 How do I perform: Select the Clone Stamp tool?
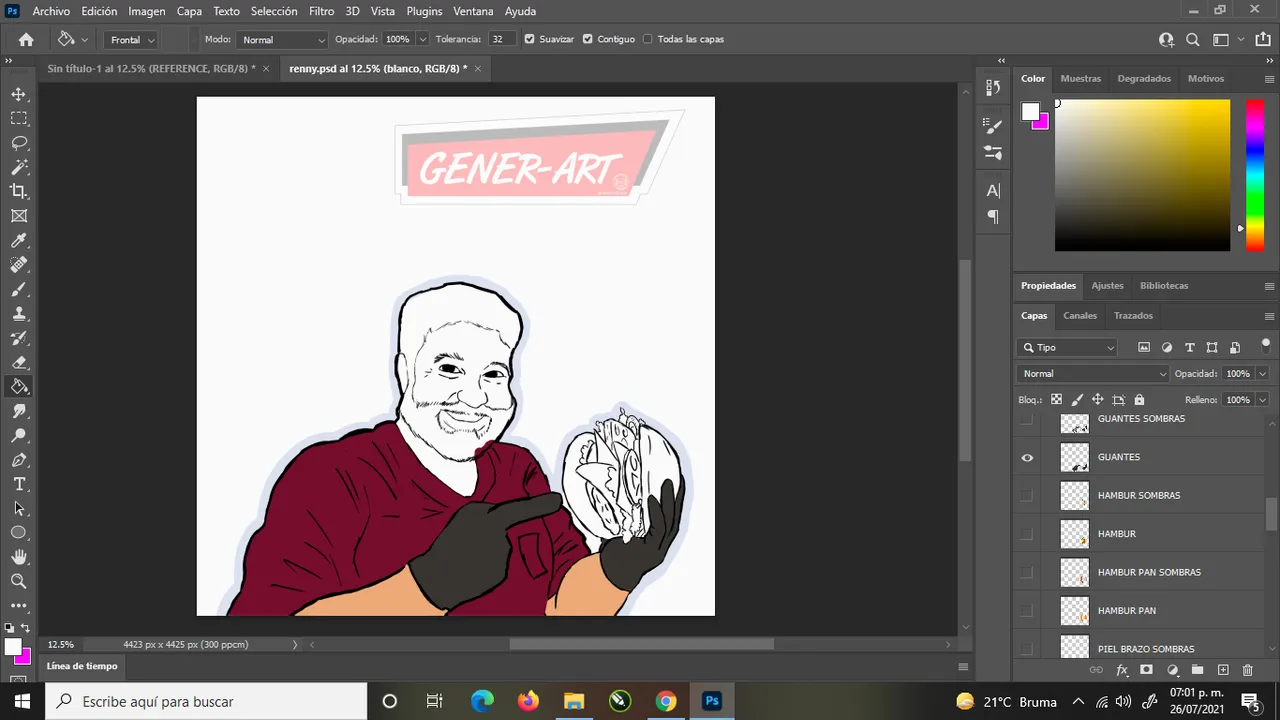point(19,313)
